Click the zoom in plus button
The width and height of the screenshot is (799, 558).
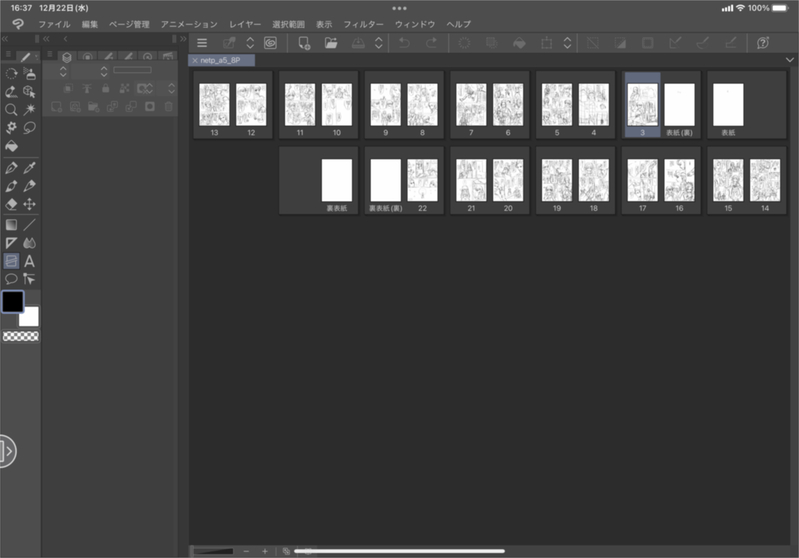(x=265, y=551)
